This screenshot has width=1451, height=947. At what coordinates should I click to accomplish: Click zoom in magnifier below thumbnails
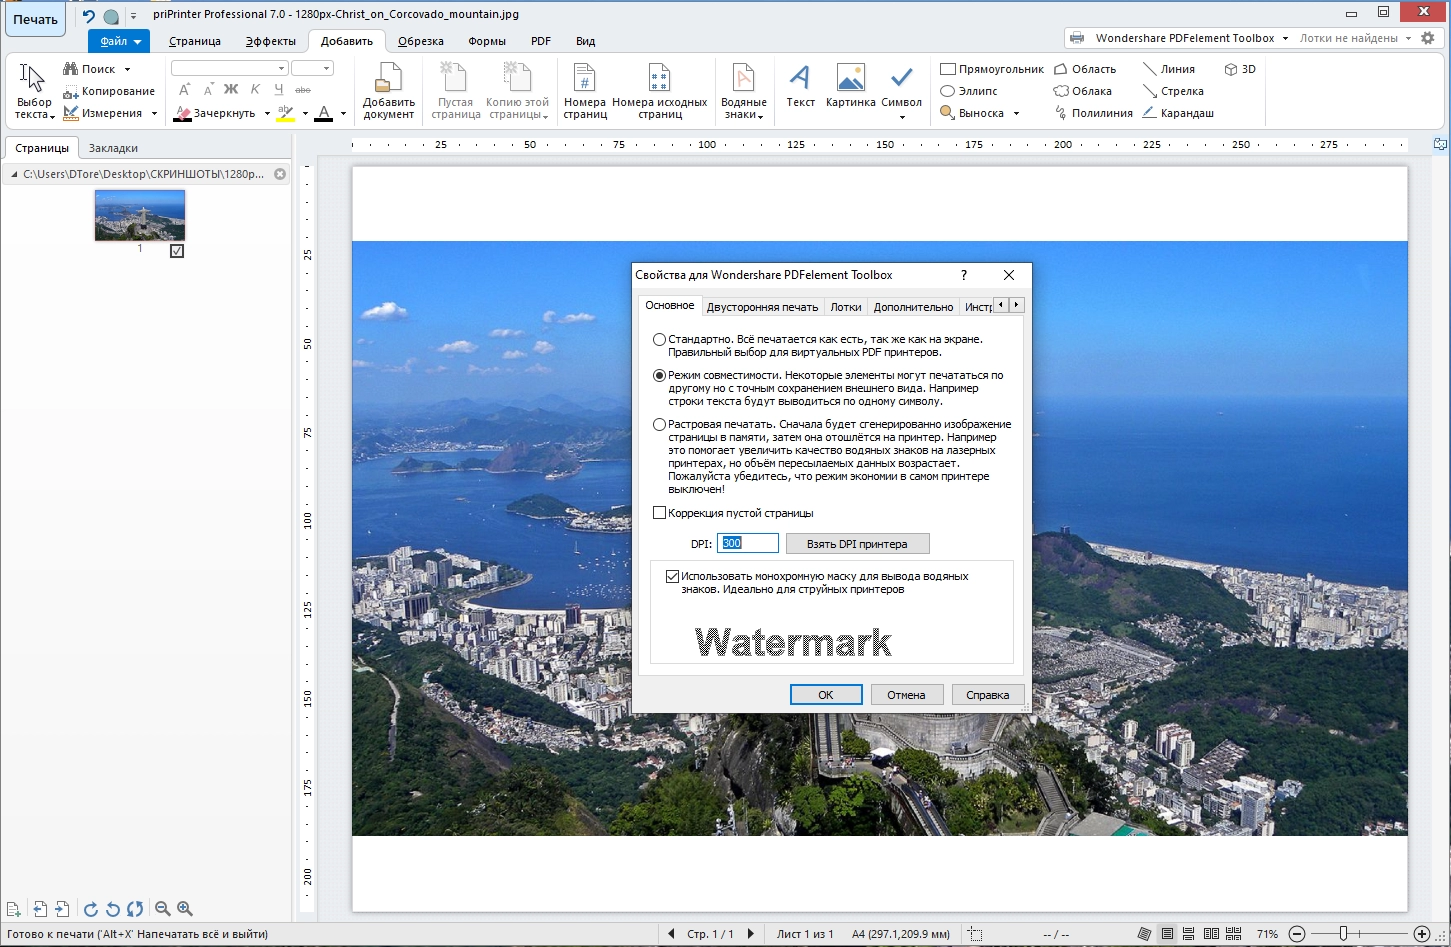tap(185, 909)
